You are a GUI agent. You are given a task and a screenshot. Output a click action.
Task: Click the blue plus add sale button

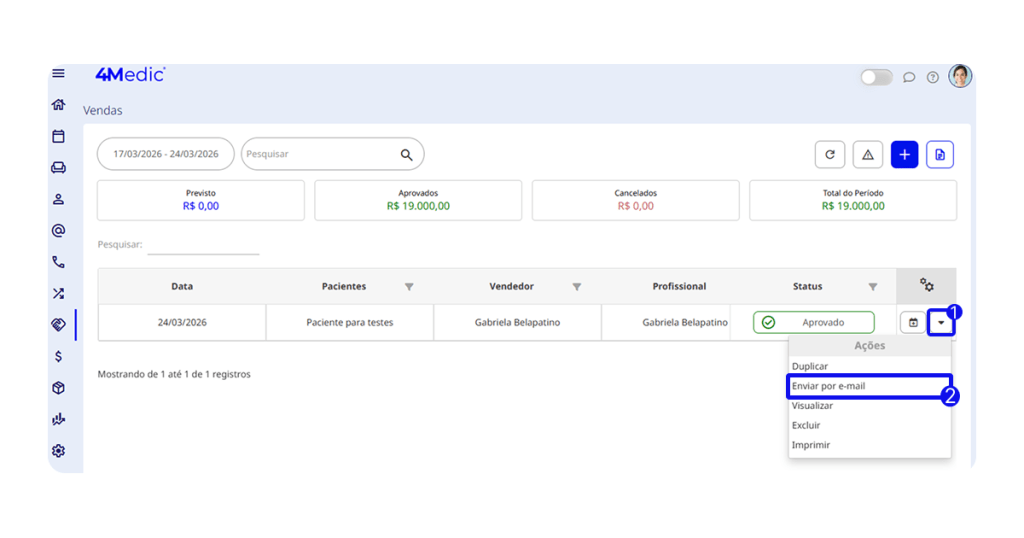(x=904, y=154)
